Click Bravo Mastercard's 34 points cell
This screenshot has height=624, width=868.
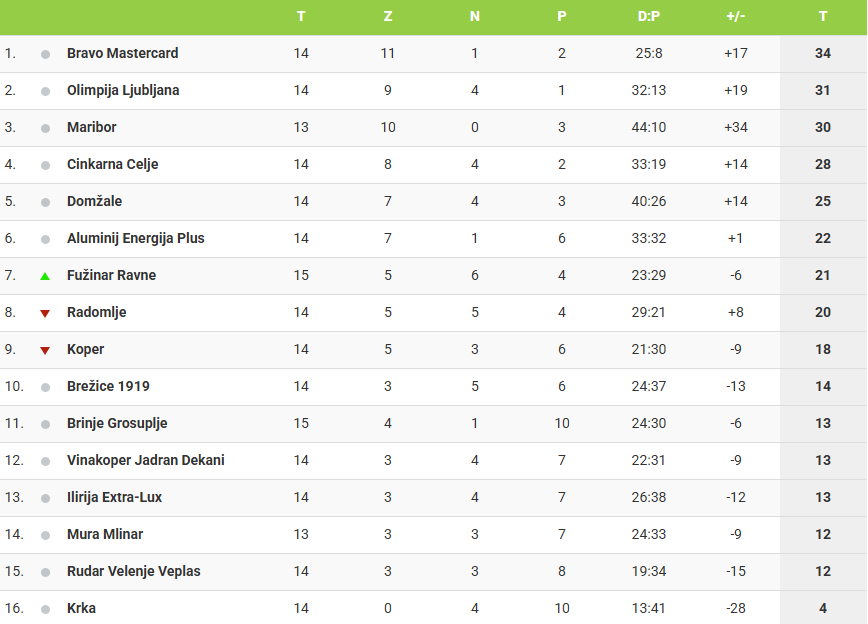click(x=823, y=53)
